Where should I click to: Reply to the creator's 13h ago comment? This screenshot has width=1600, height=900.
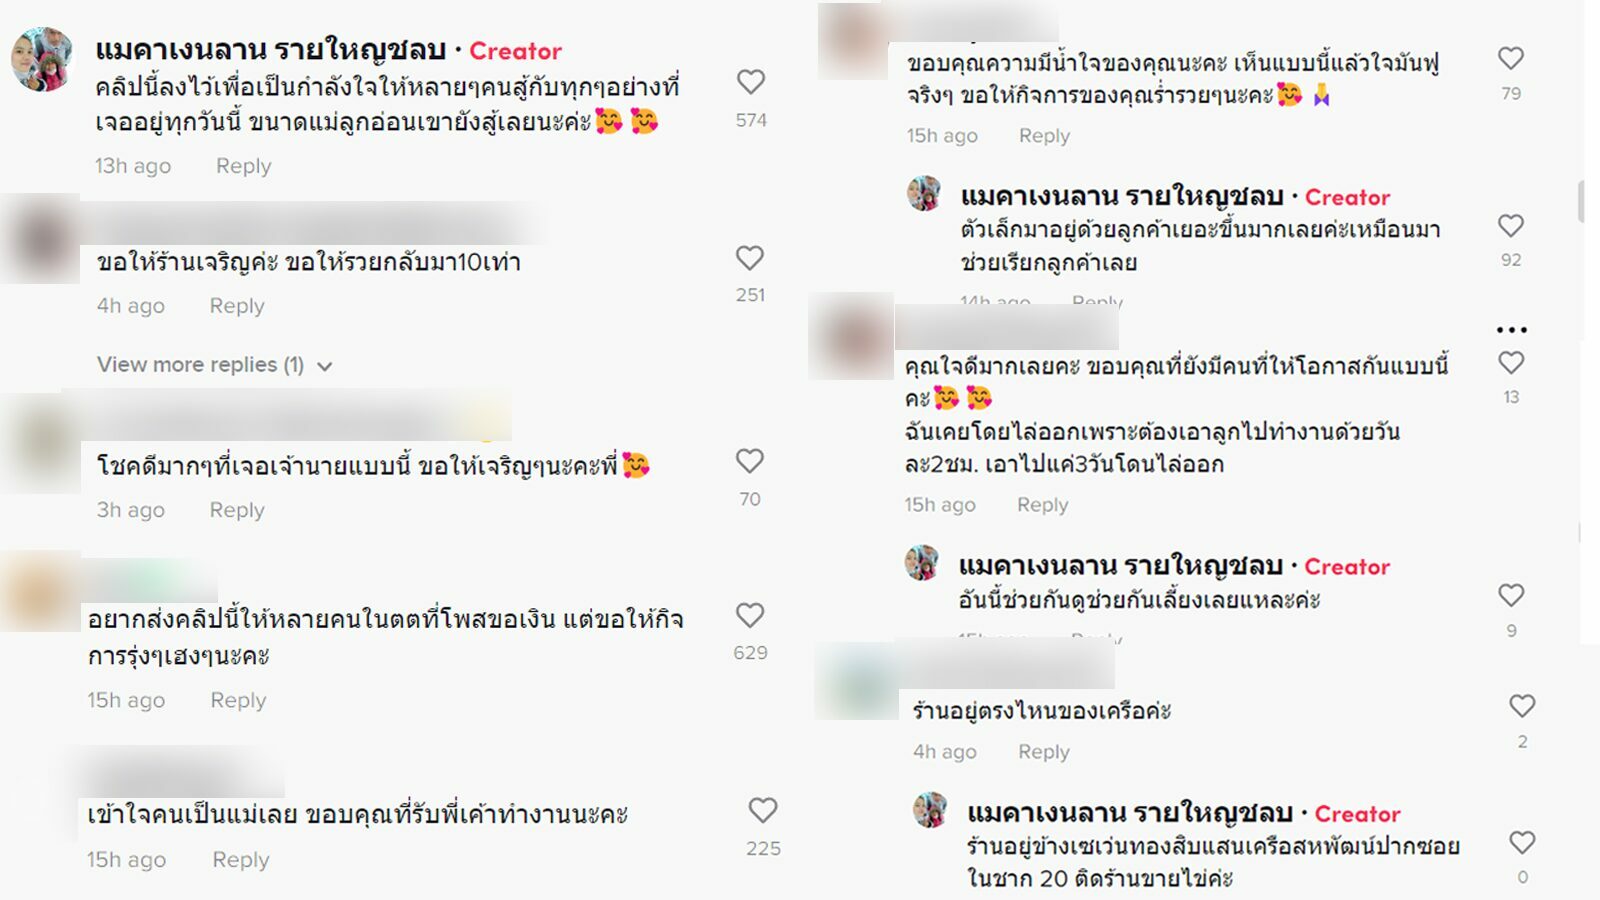click(243, 166)
